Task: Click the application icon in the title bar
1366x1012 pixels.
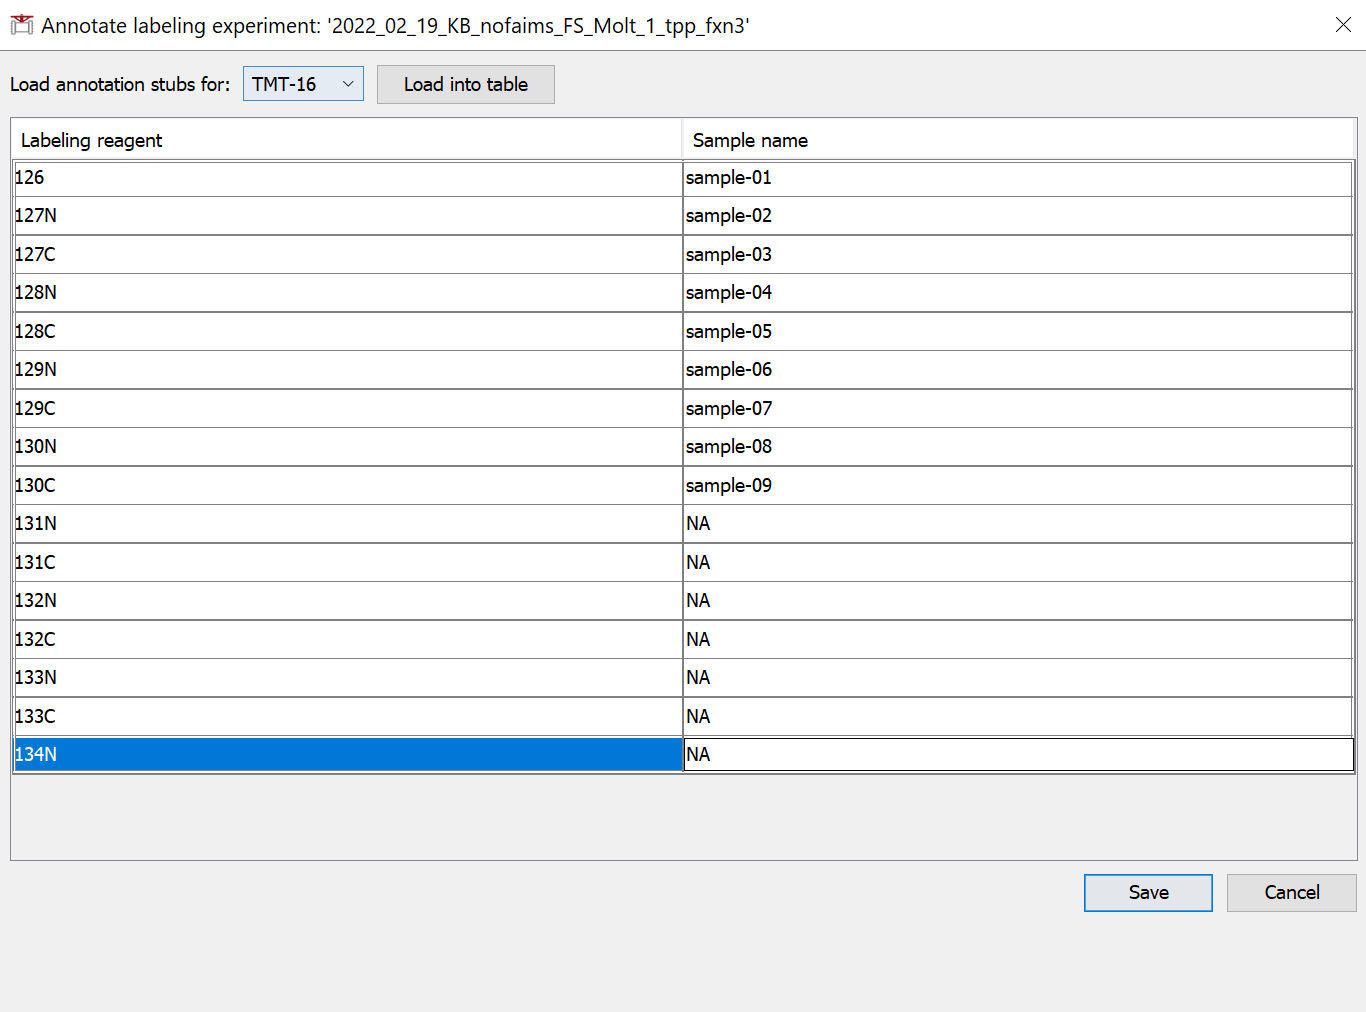Action: coord(21,24)
